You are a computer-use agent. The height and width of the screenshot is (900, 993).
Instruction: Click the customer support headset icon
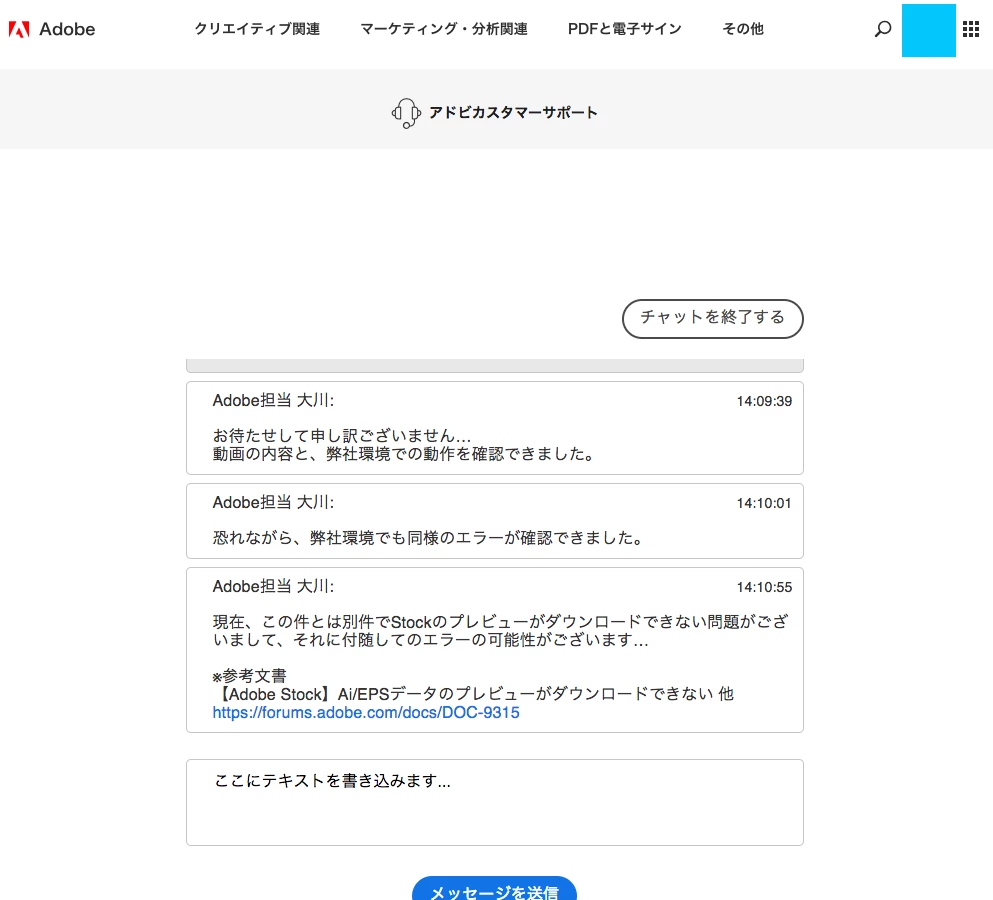pyautogui.click(x=406, y=113)
